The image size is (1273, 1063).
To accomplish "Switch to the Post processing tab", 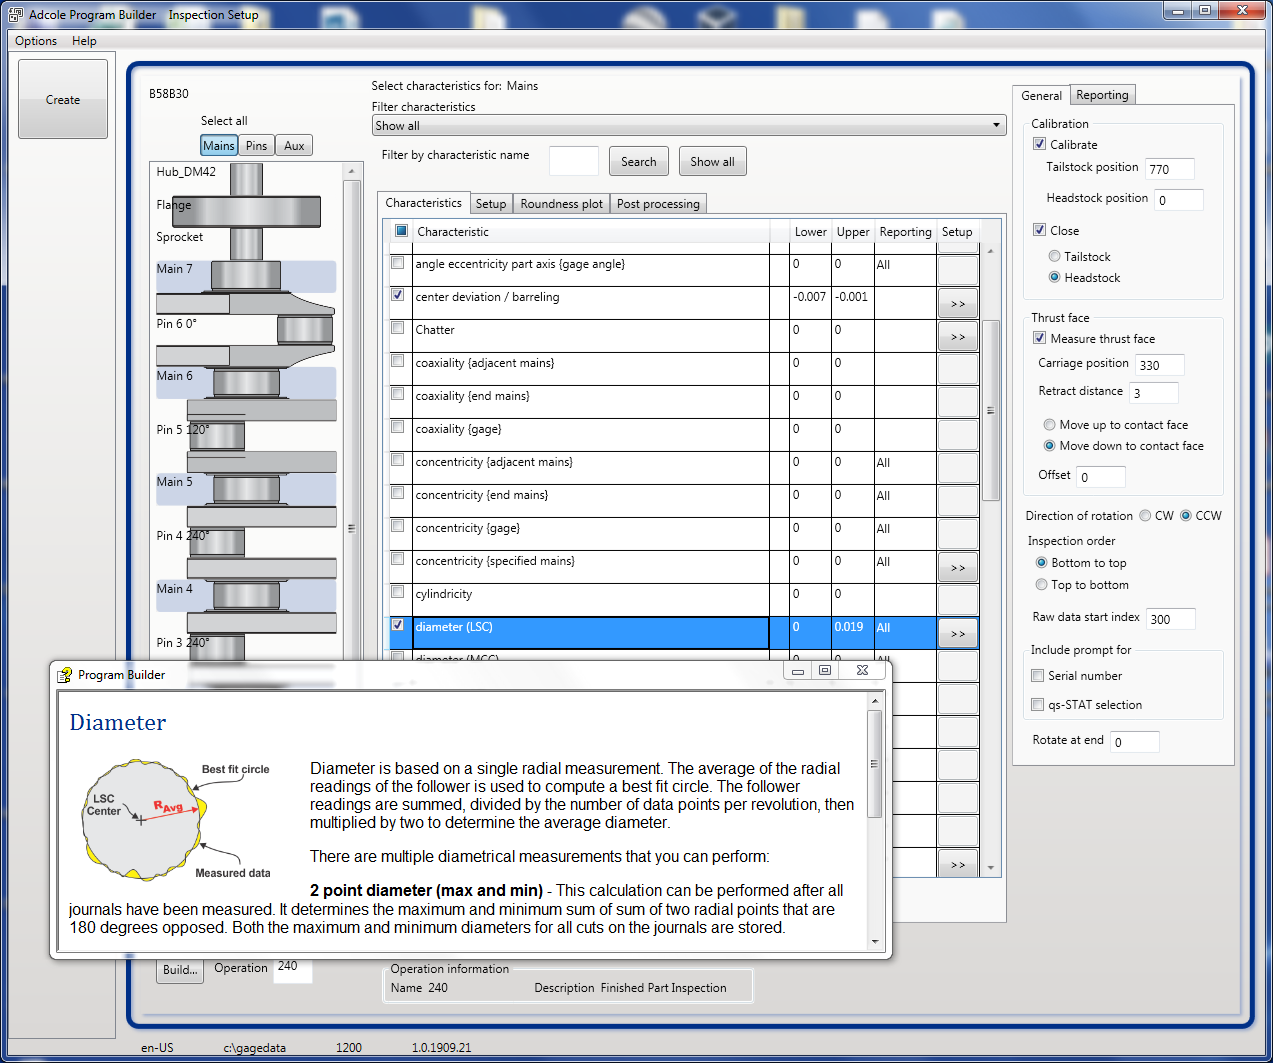I will (658, 202).
